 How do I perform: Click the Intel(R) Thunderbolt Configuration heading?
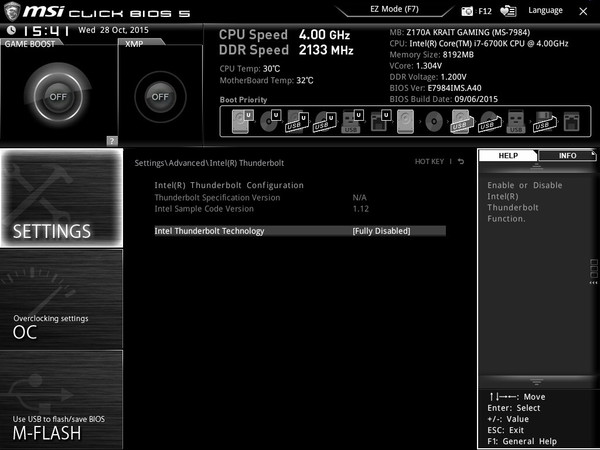coord(229,185)
